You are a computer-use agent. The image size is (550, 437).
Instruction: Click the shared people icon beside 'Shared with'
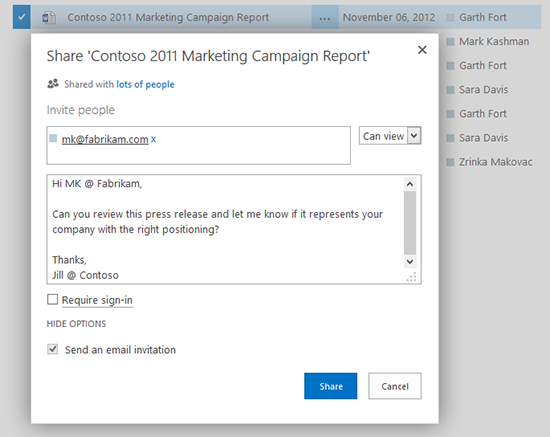53,84
